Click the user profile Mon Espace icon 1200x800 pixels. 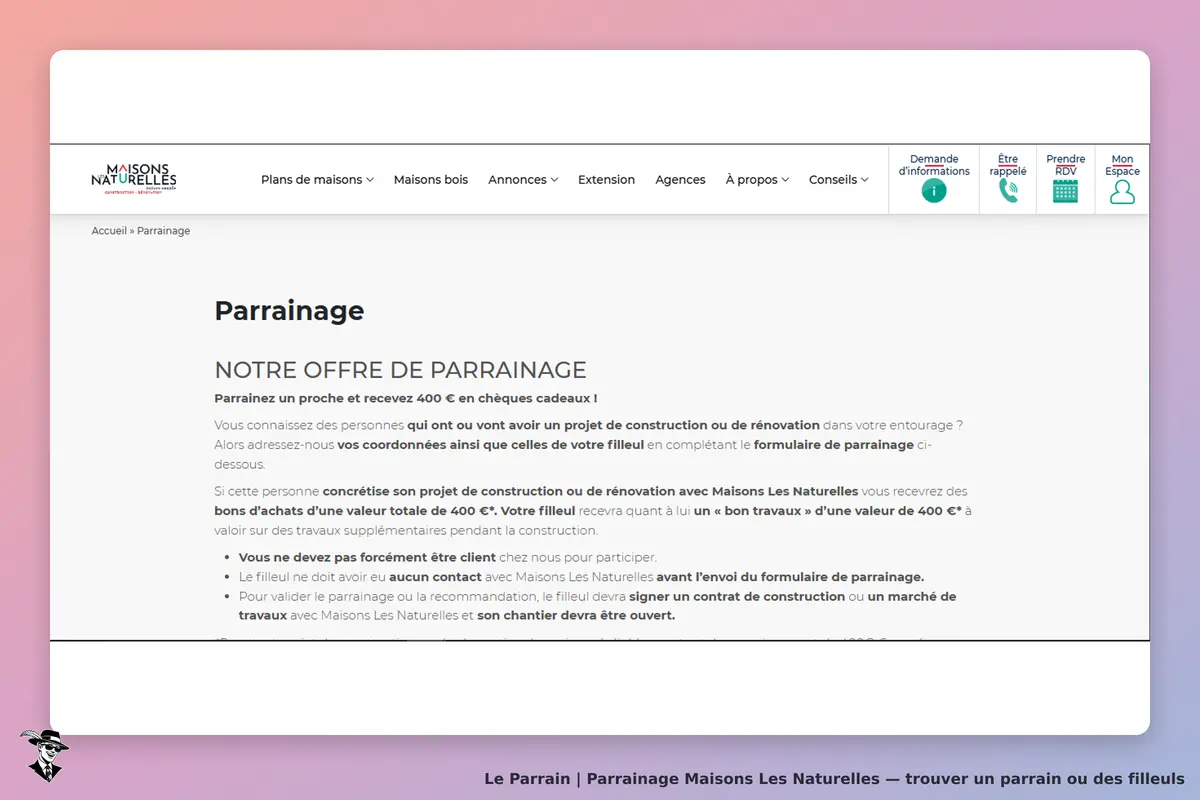coord(1123,191)
